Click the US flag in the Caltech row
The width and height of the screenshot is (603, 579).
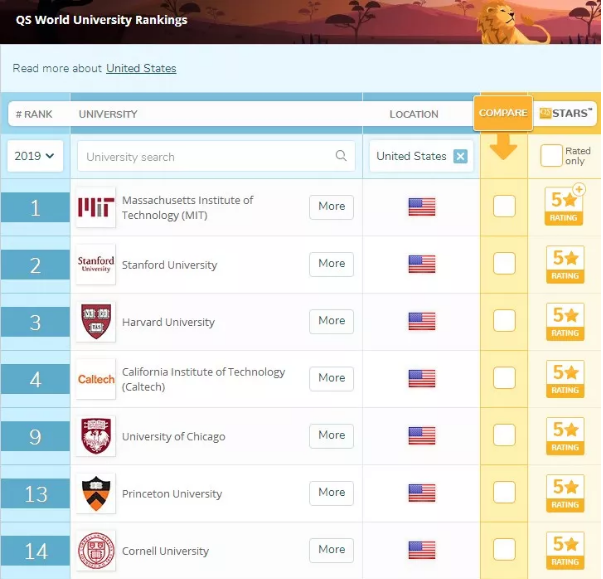click(x=422, y=379)
